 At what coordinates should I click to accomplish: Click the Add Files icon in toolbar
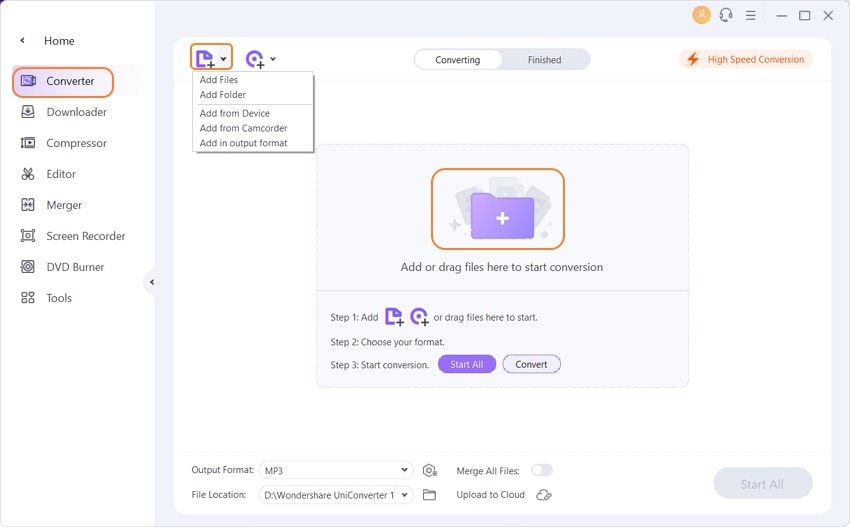205,59
